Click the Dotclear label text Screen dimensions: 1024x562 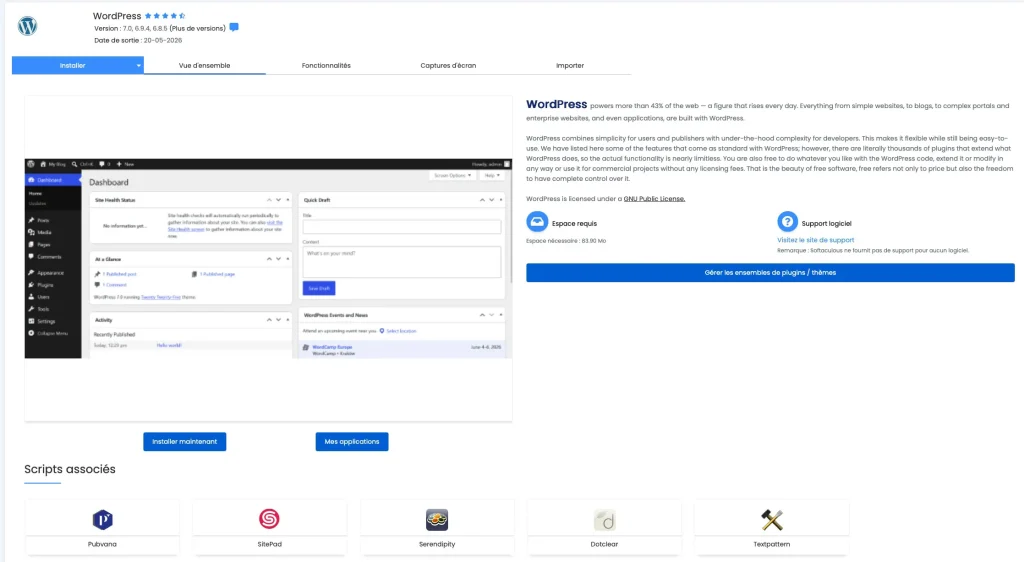coord(604,544)
